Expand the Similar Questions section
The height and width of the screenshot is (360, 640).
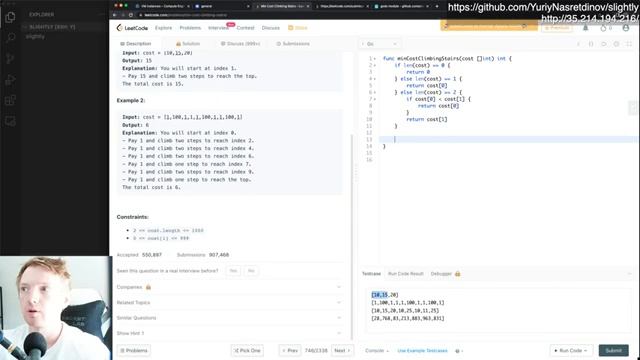(229, 318)
